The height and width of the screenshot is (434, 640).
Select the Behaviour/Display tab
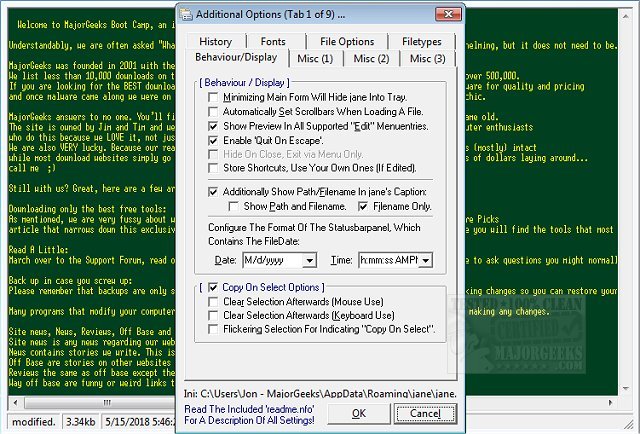pos(236,57)
